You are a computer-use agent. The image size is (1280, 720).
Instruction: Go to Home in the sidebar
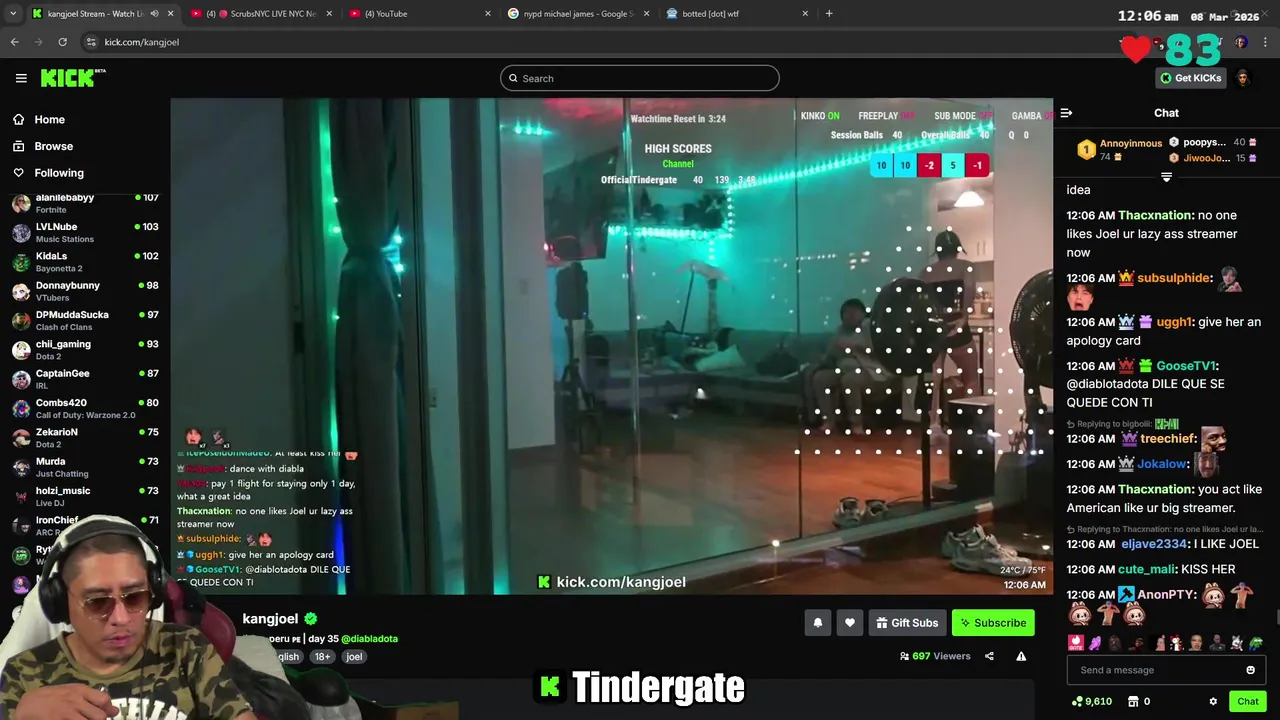click(x=40, y=119)
